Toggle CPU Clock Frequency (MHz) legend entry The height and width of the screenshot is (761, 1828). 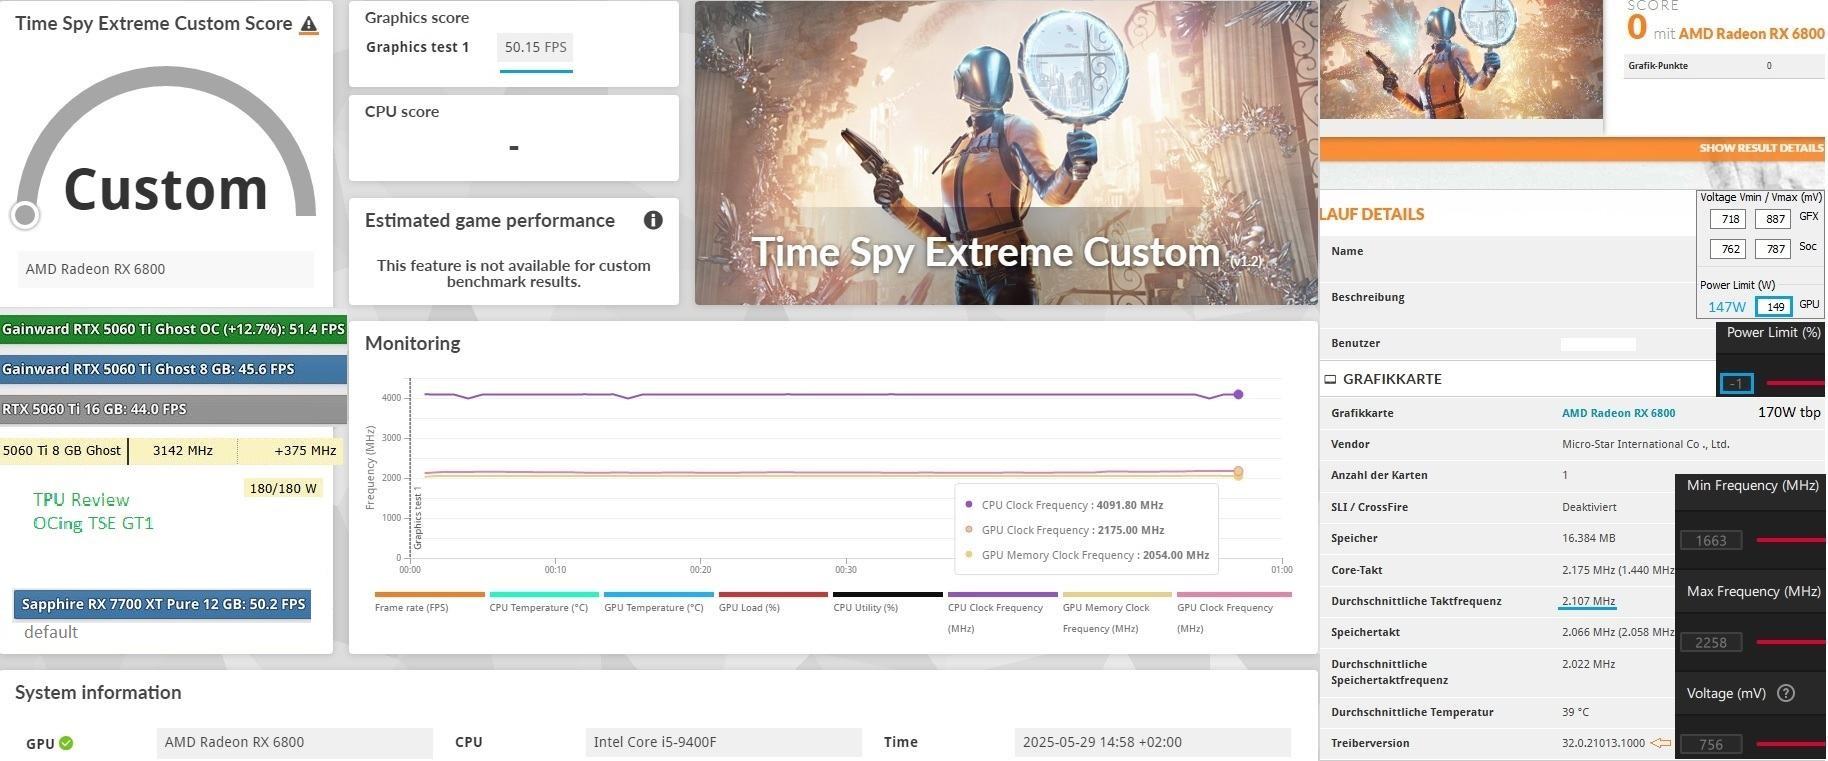click(x=1002, y=613)
